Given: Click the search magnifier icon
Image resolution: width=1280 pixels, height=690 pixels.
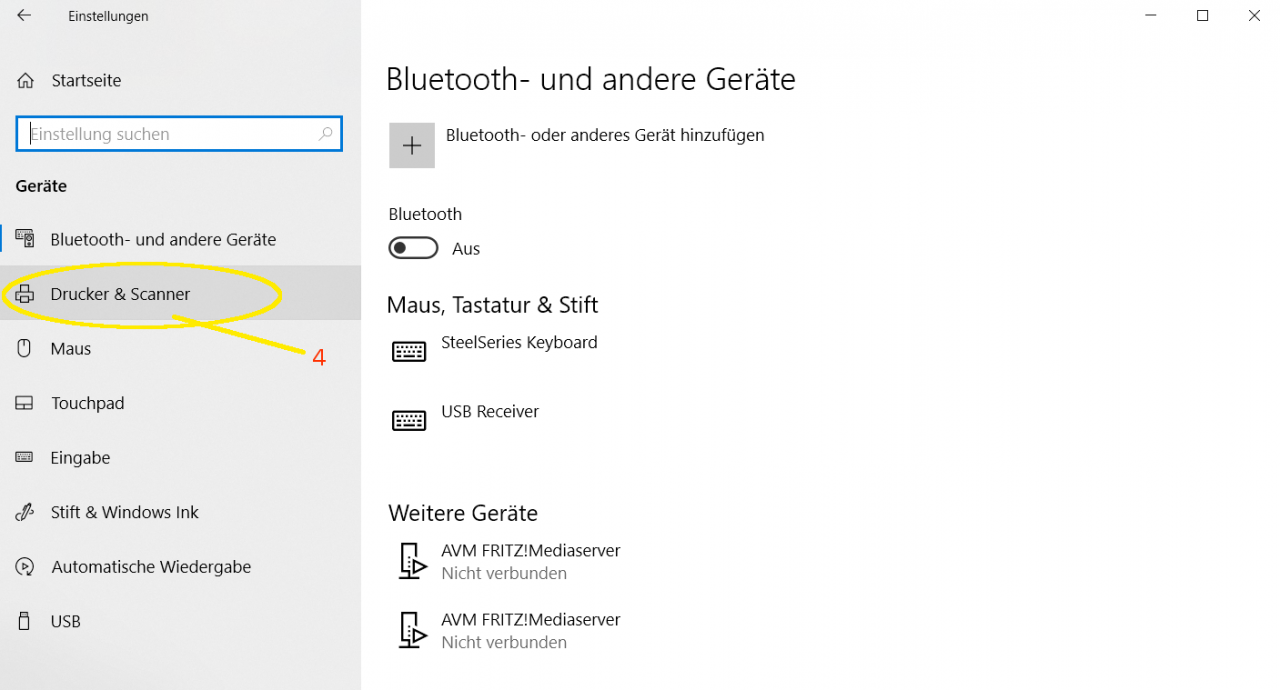Looking at the screenshot, I should (325, 134).
